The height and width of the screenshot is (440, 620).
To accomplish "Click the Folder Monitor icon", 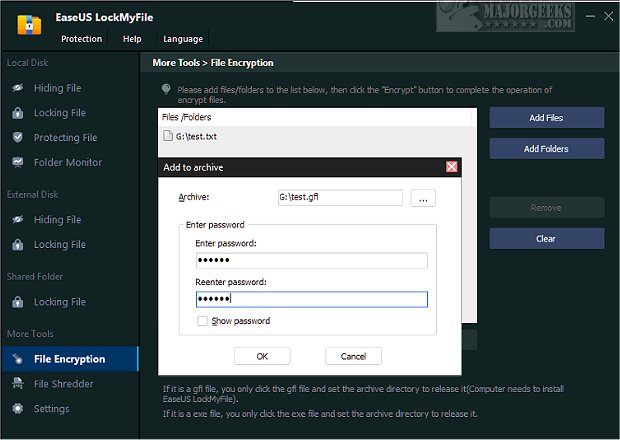I will click(x=18, y=162).
